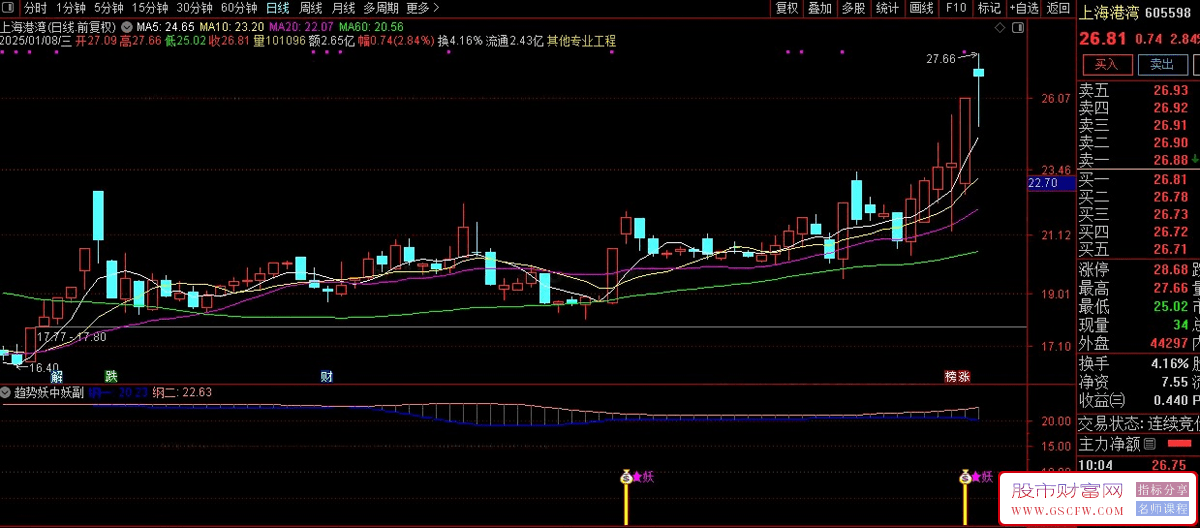This screenshot has height=528, width=1200.
Task: Click the small icon beside 主力净额
Action: pos(1150,443)
